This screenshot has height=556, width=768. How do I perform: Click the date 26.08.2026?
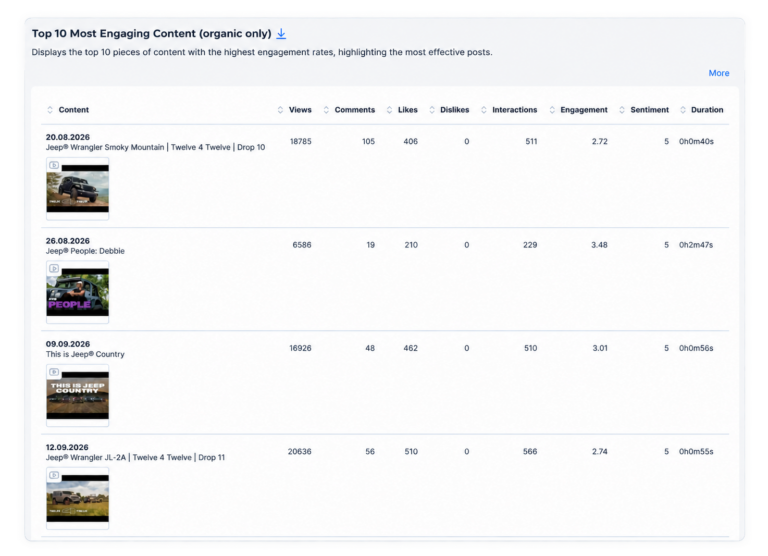[x=68, y=241]
